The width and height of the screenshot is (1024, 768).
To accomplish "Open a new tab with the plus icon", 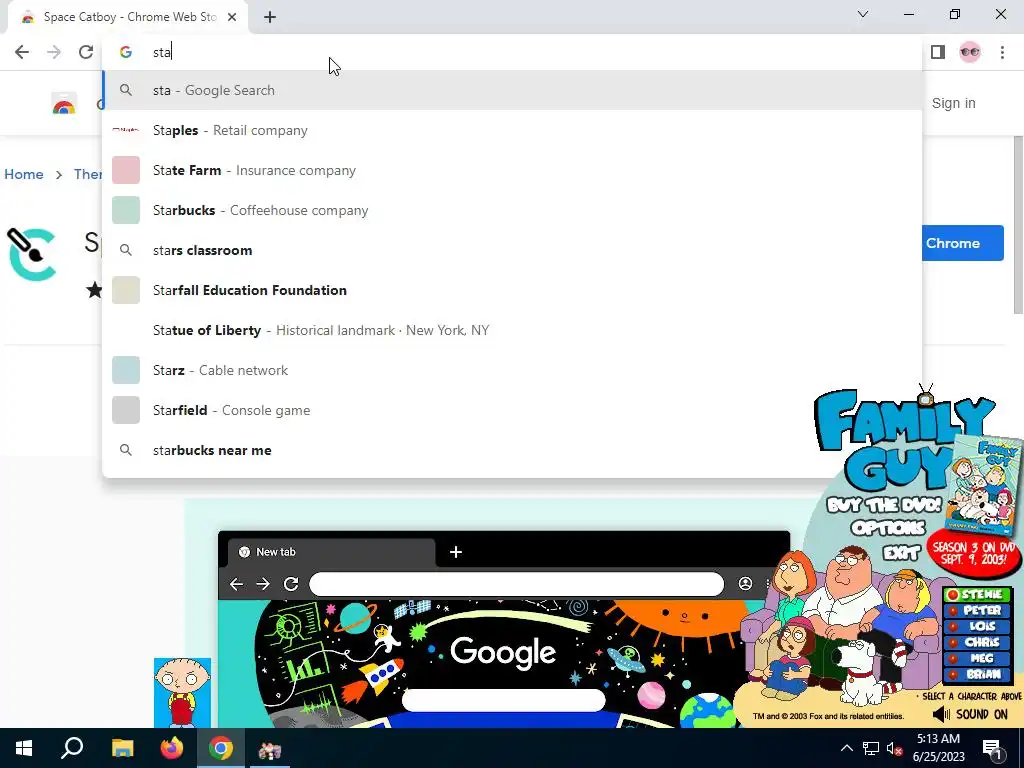I will [x=270, y=17].
